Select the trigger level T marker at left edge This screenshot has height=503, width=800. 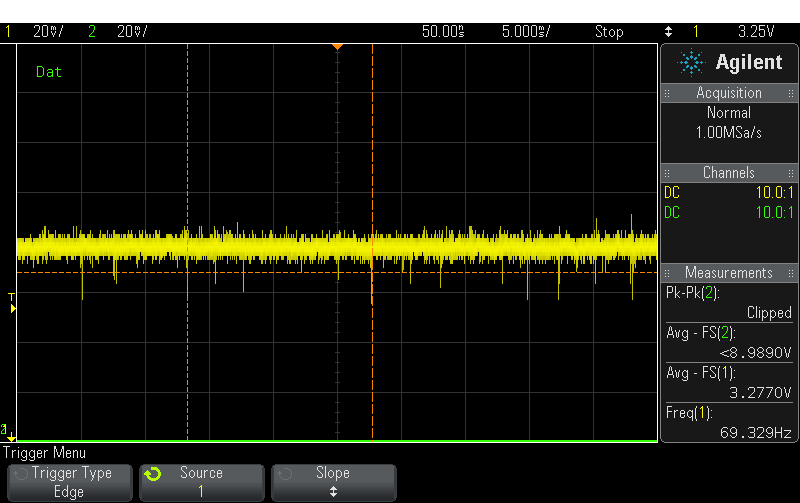tap(12, 303)
